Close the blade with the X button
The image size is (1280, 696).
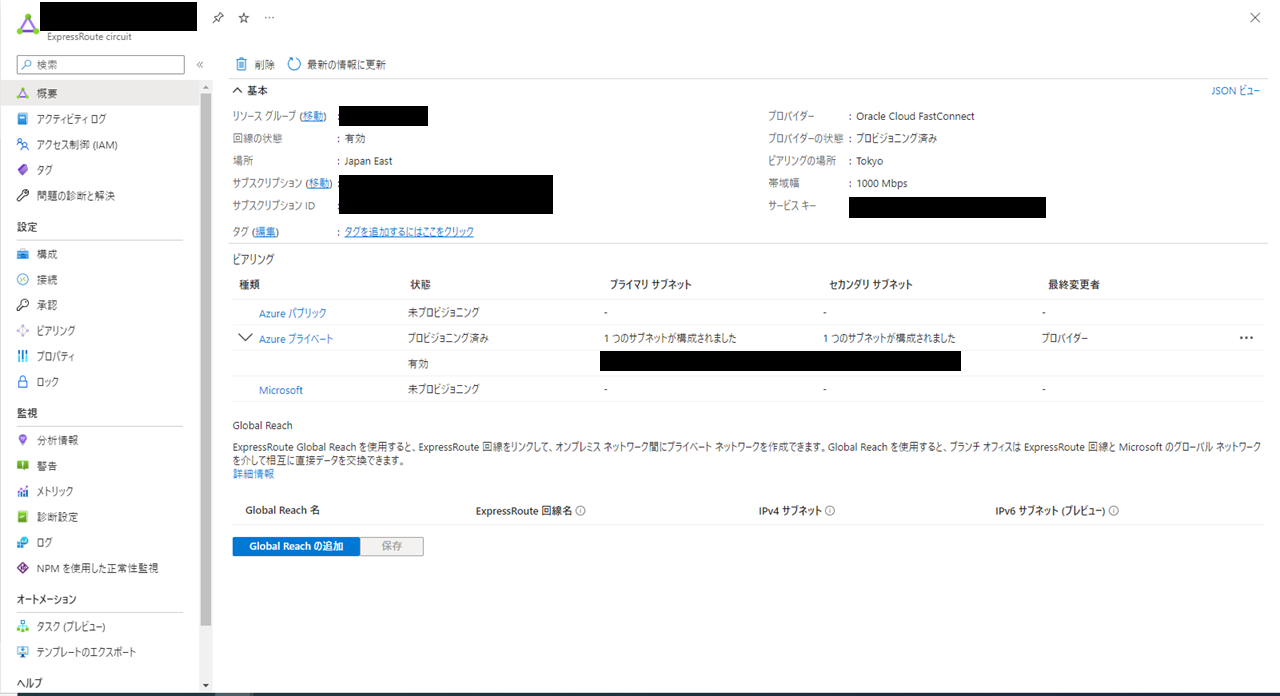click(x=1255, y=18)
